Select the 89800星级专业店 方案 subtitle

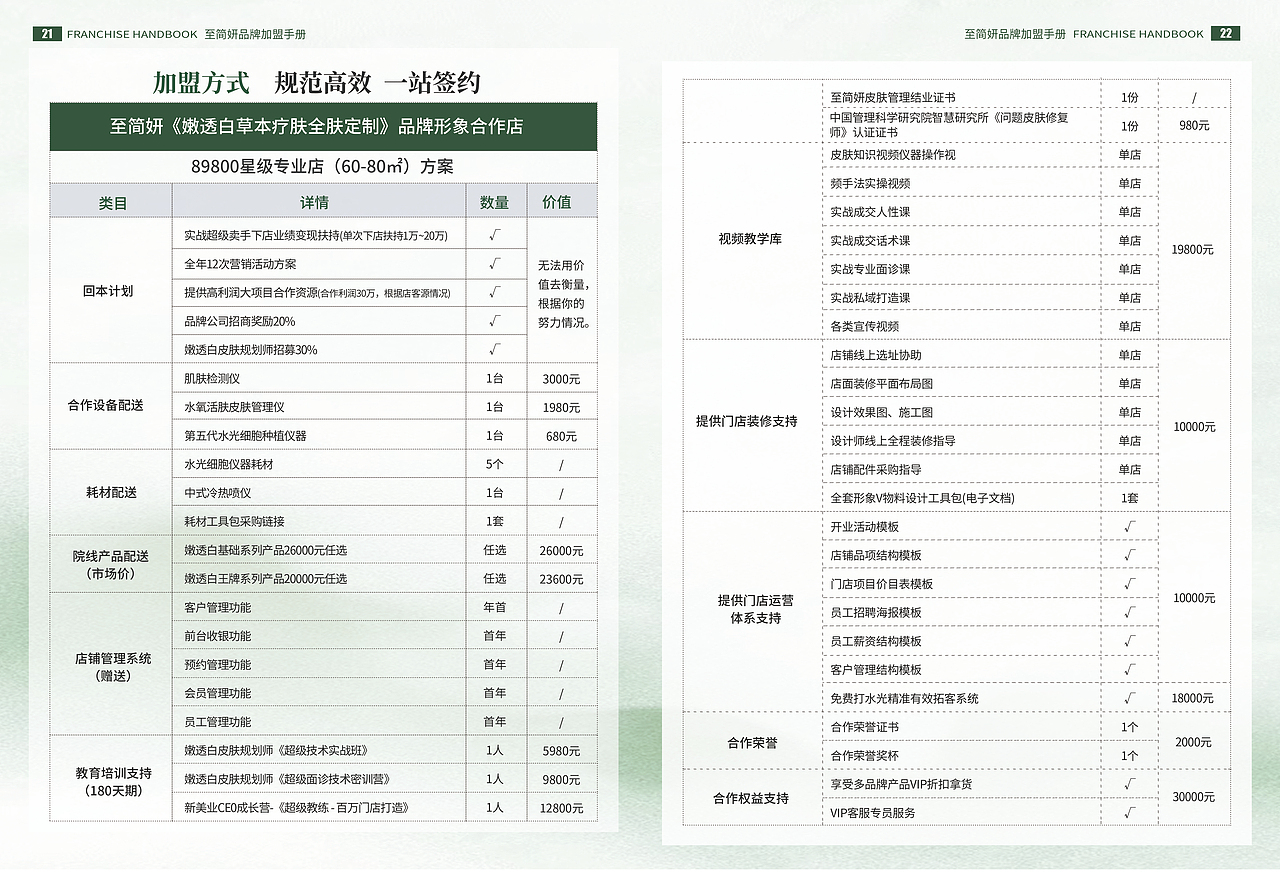pyautogui.click(x=323, y=167)
